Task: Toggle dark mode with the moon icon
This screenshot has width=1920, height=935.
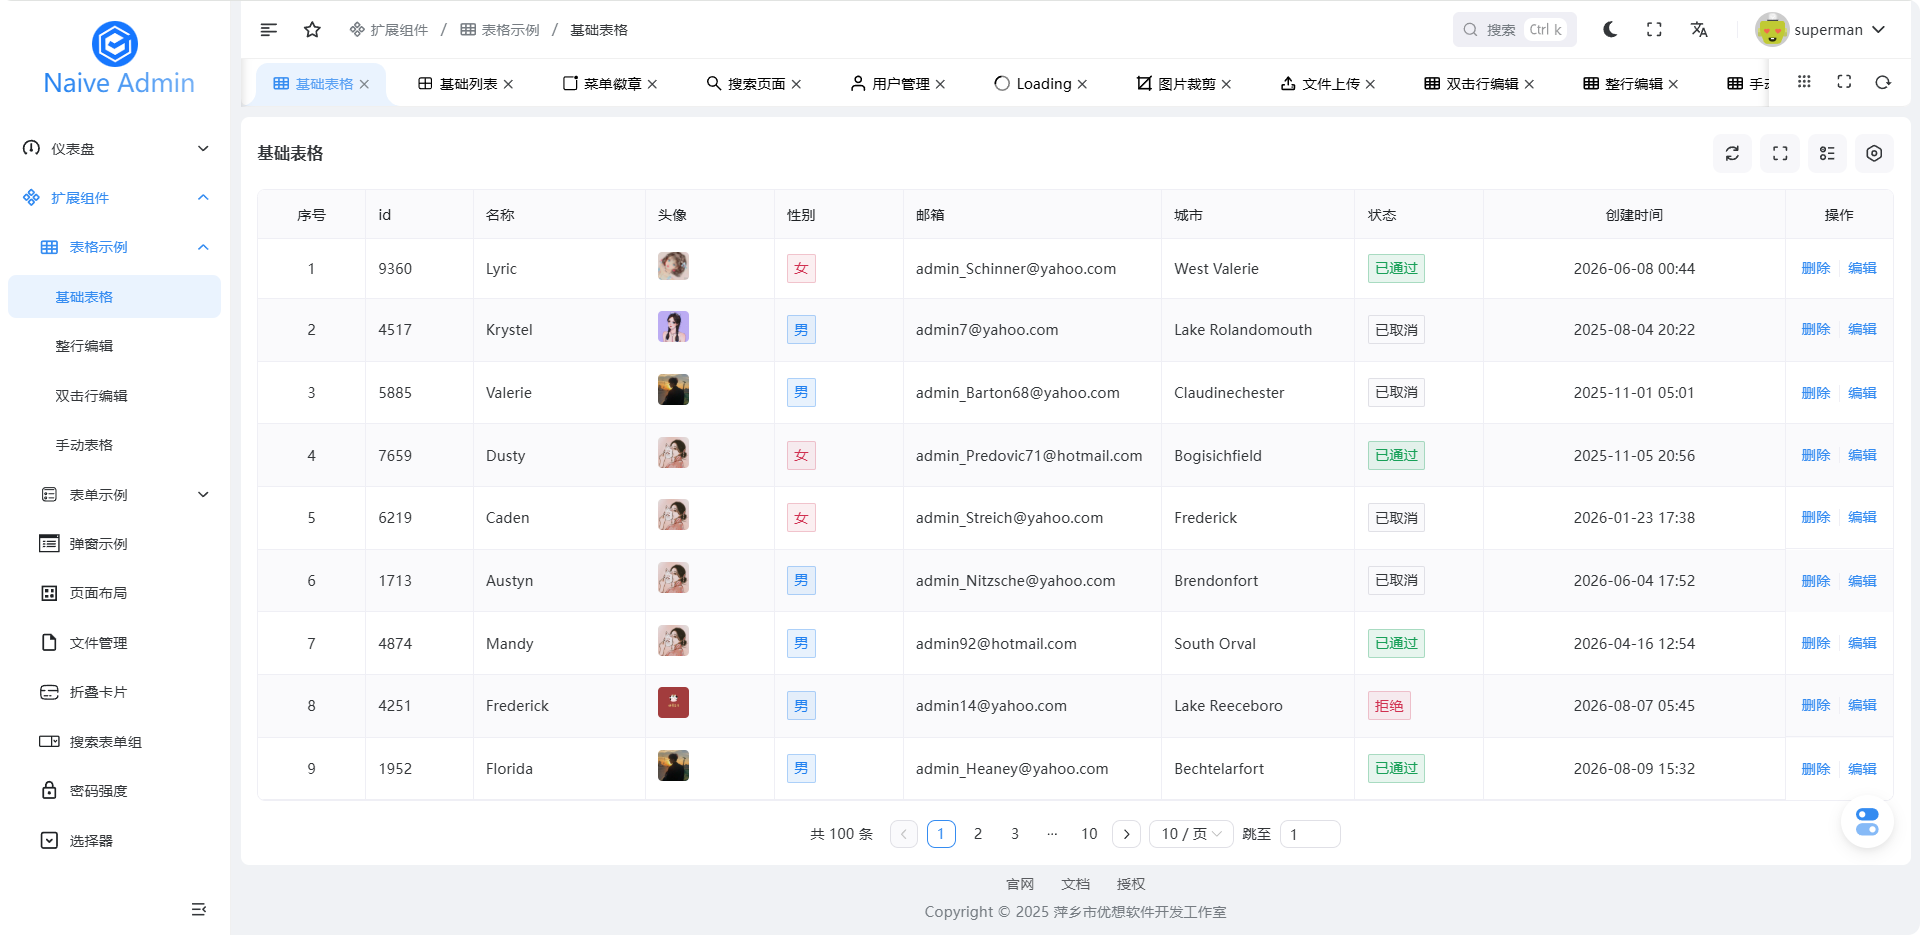Action: pyautogui.click(x=1610, y=30)
